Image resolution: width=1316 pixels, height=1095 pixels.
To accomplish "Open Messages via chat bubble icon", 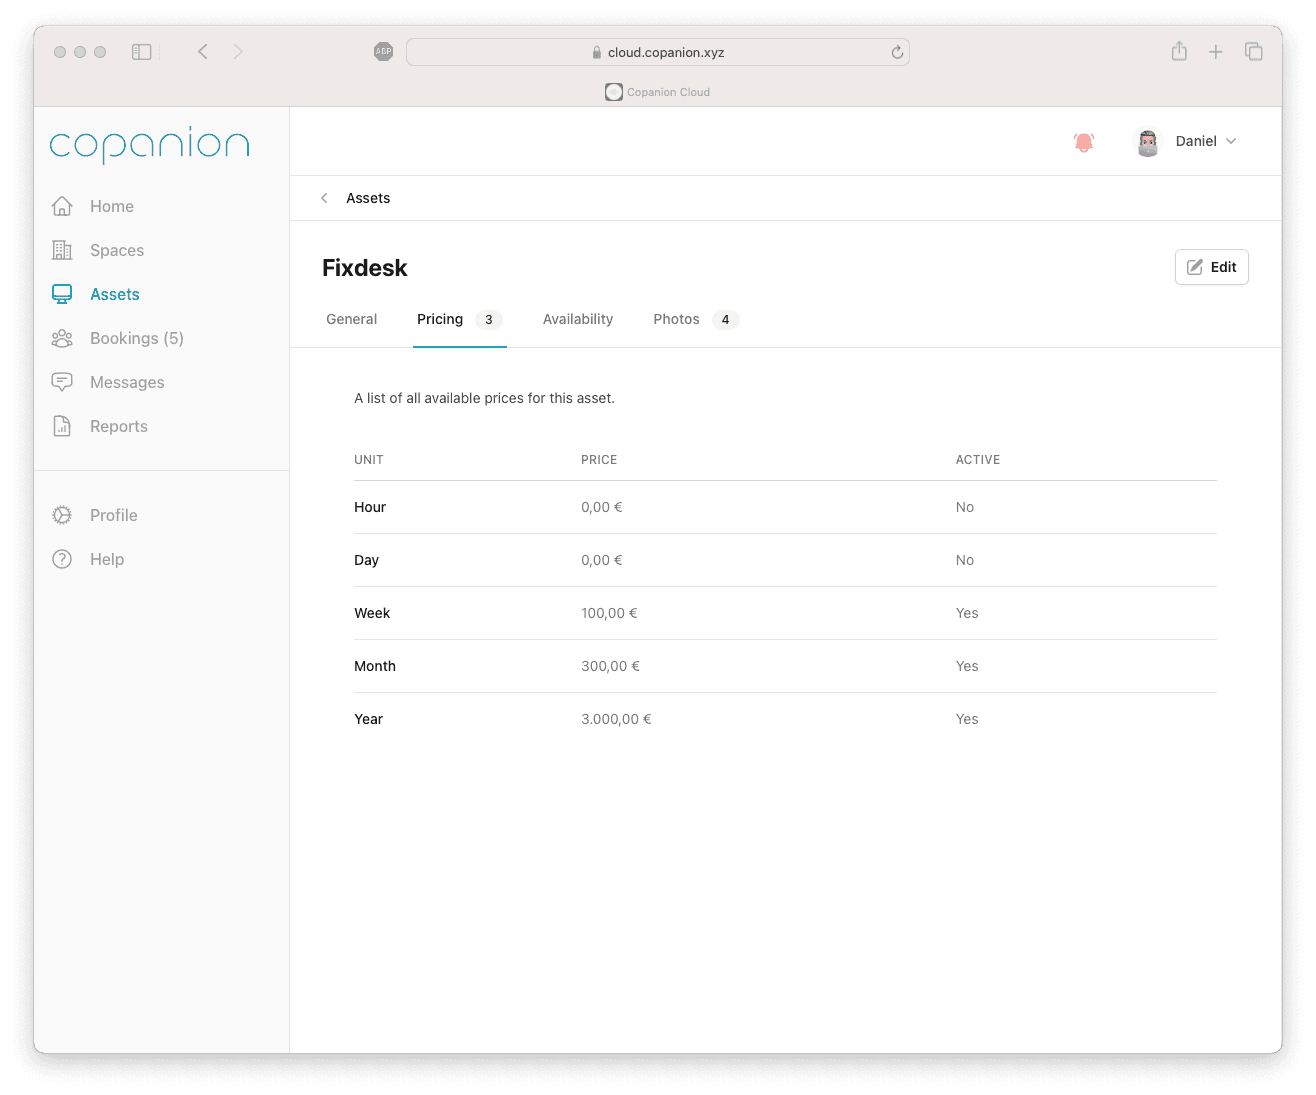I will pos(62,382).
